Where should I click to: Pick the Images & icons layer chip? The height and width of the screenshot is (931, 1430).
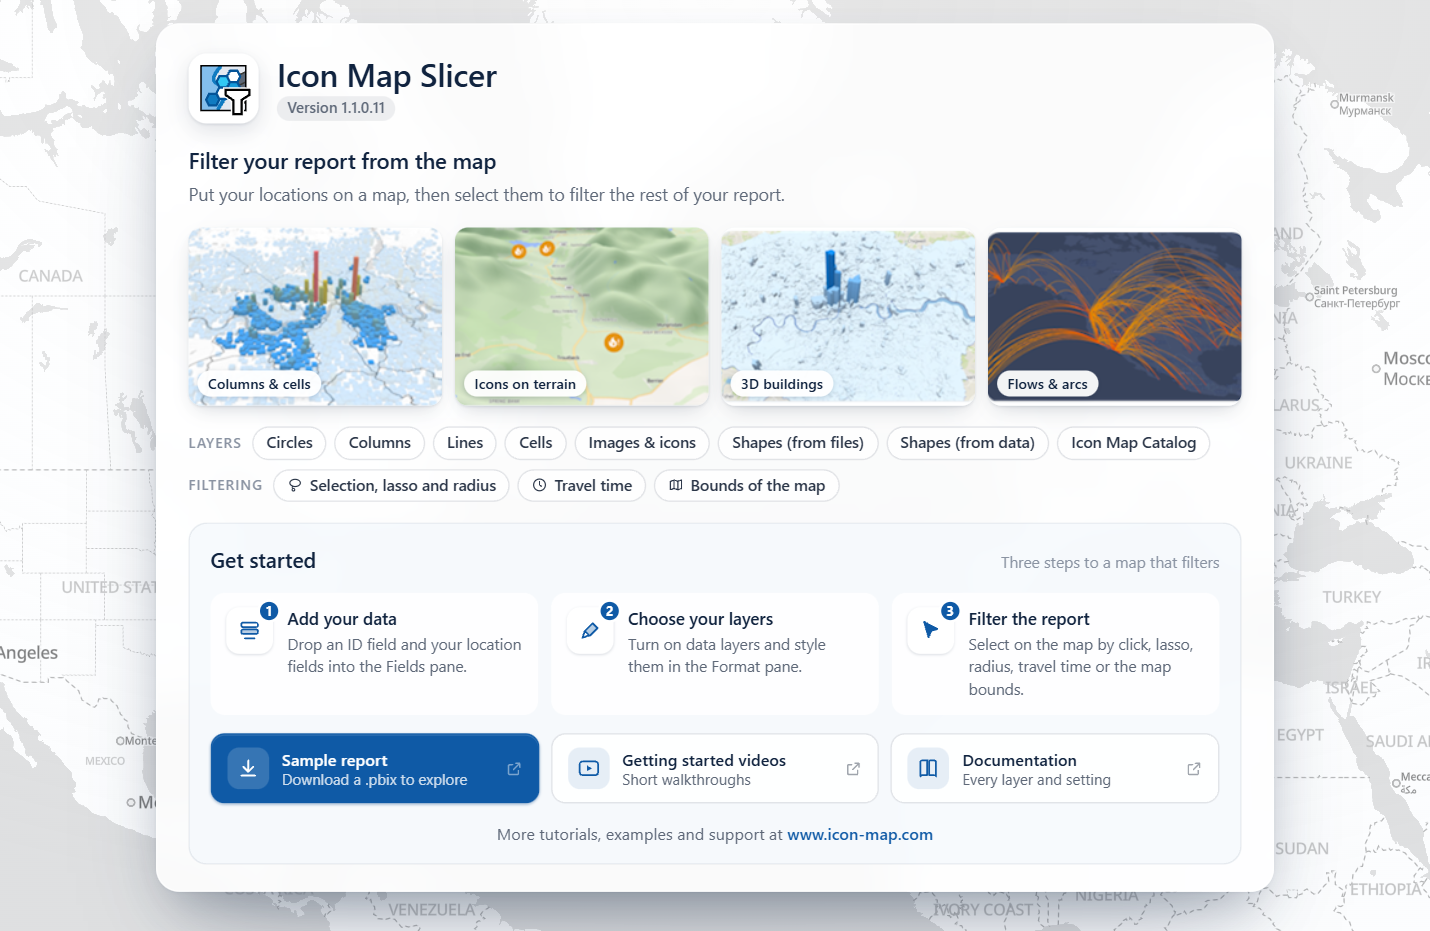pos(642,443)
